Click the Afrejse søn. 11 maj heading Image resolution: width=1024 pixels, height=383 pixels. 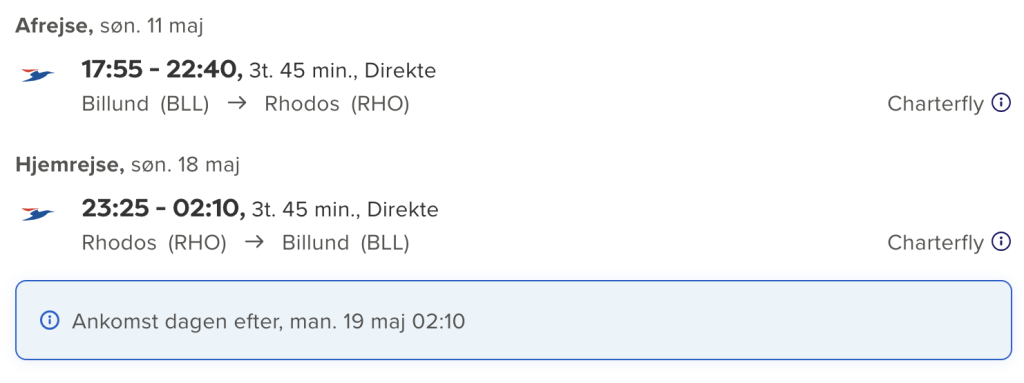(x=110, y=26)
